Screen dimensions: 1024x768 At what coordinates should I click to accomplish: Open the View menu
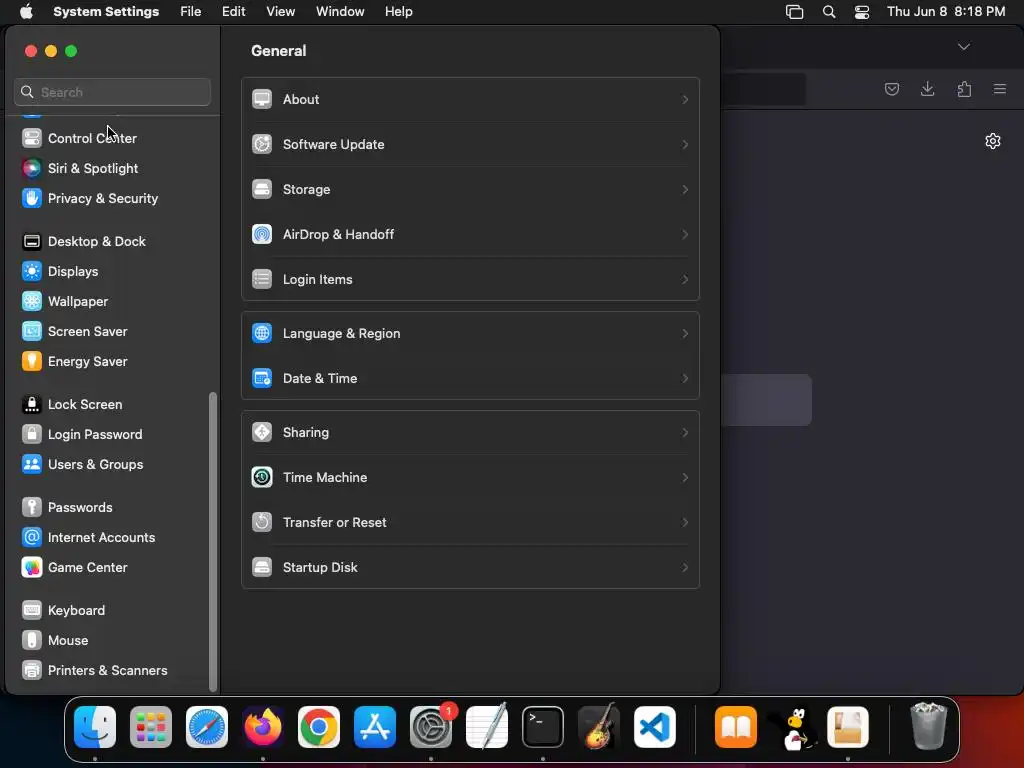[280, 12]
